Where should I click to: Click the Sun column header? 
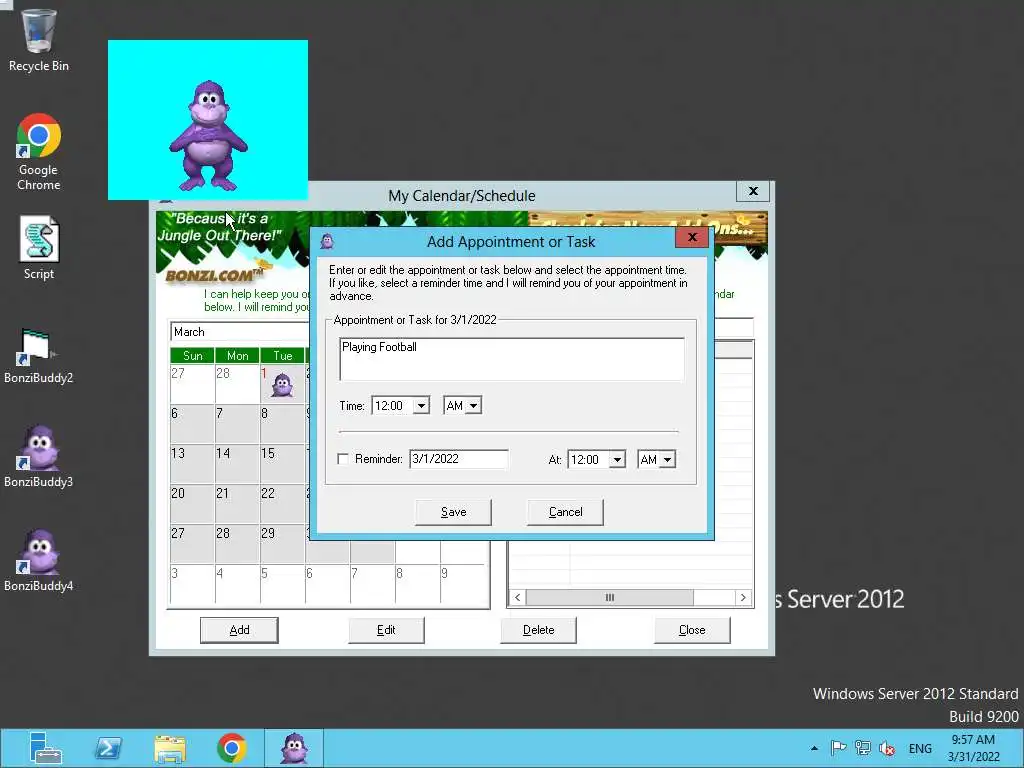click(x=192, y=356)
